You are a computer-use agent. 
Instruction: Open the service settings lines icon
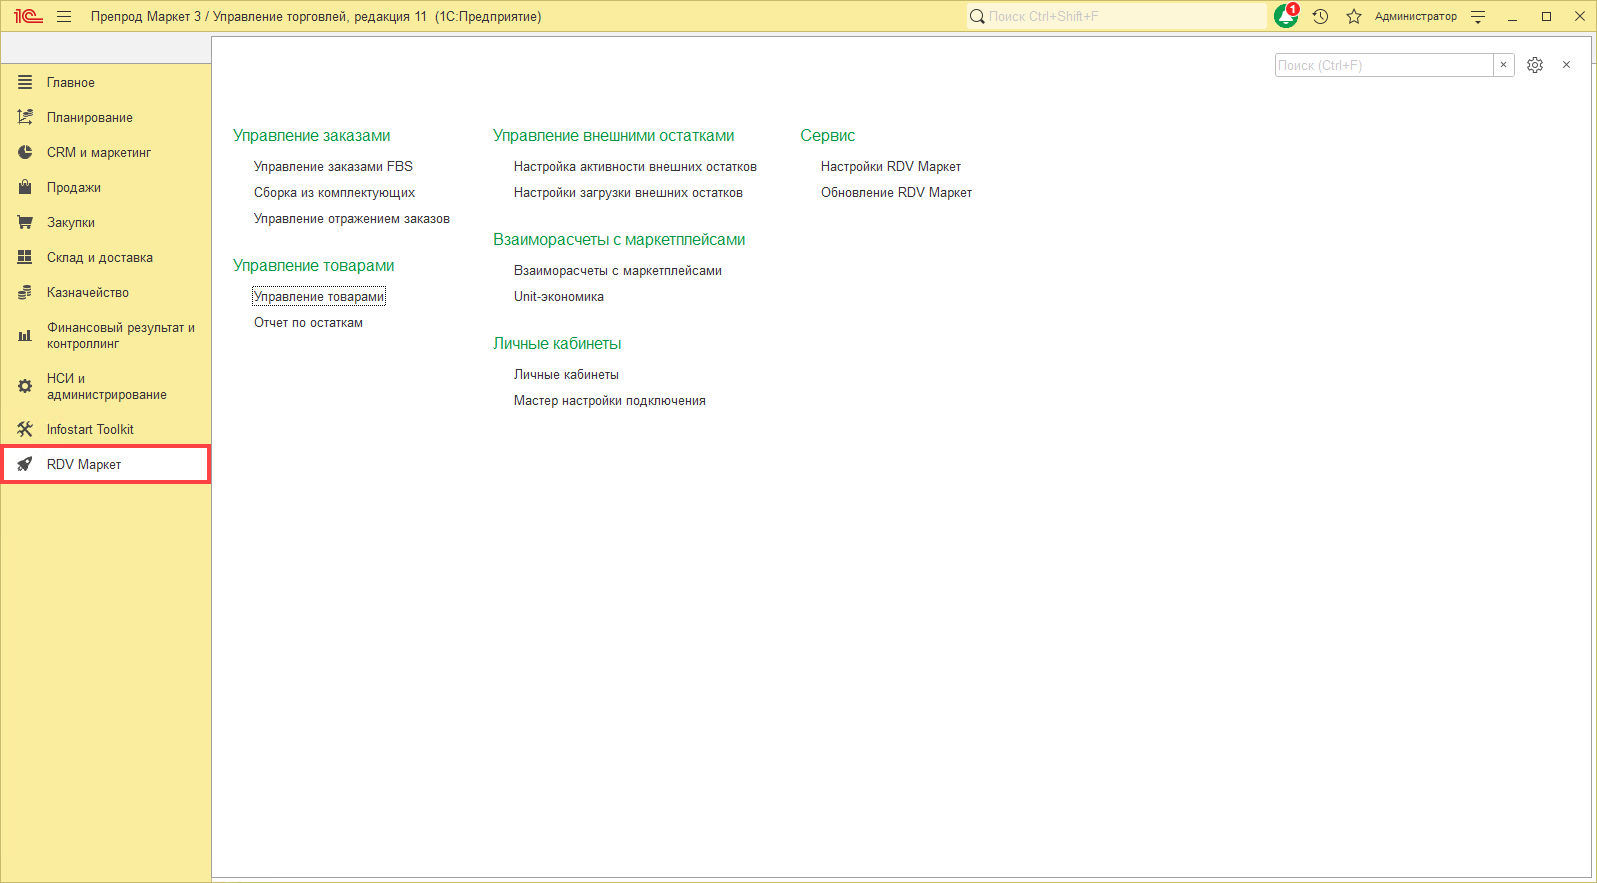click(1478, 16)
